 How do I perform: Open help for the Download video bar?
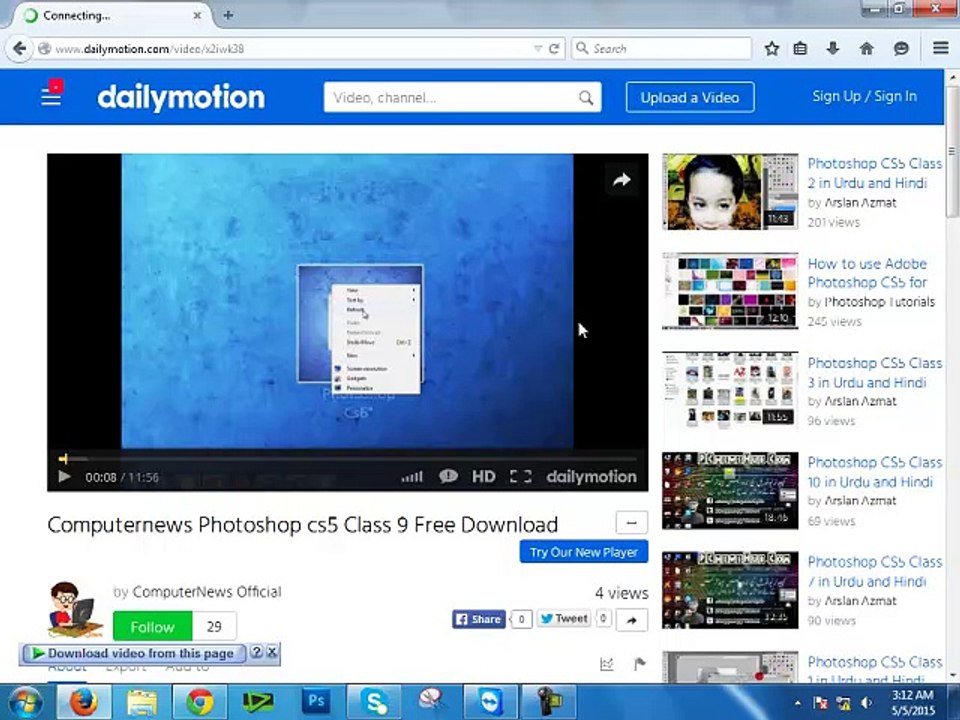click(257, 653)
